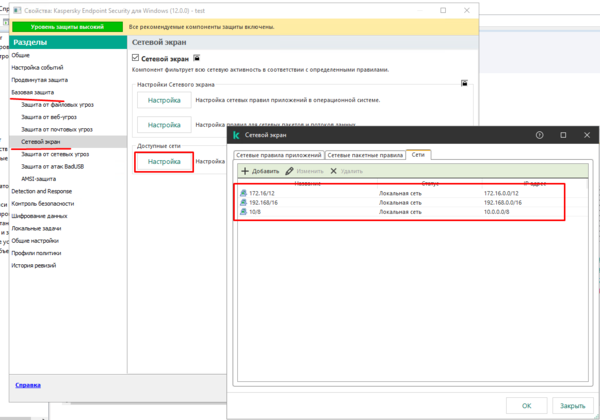600x420 pixels.
Task: Switch to Сетевые пакетные правила tab
Action: click(365, 156)
